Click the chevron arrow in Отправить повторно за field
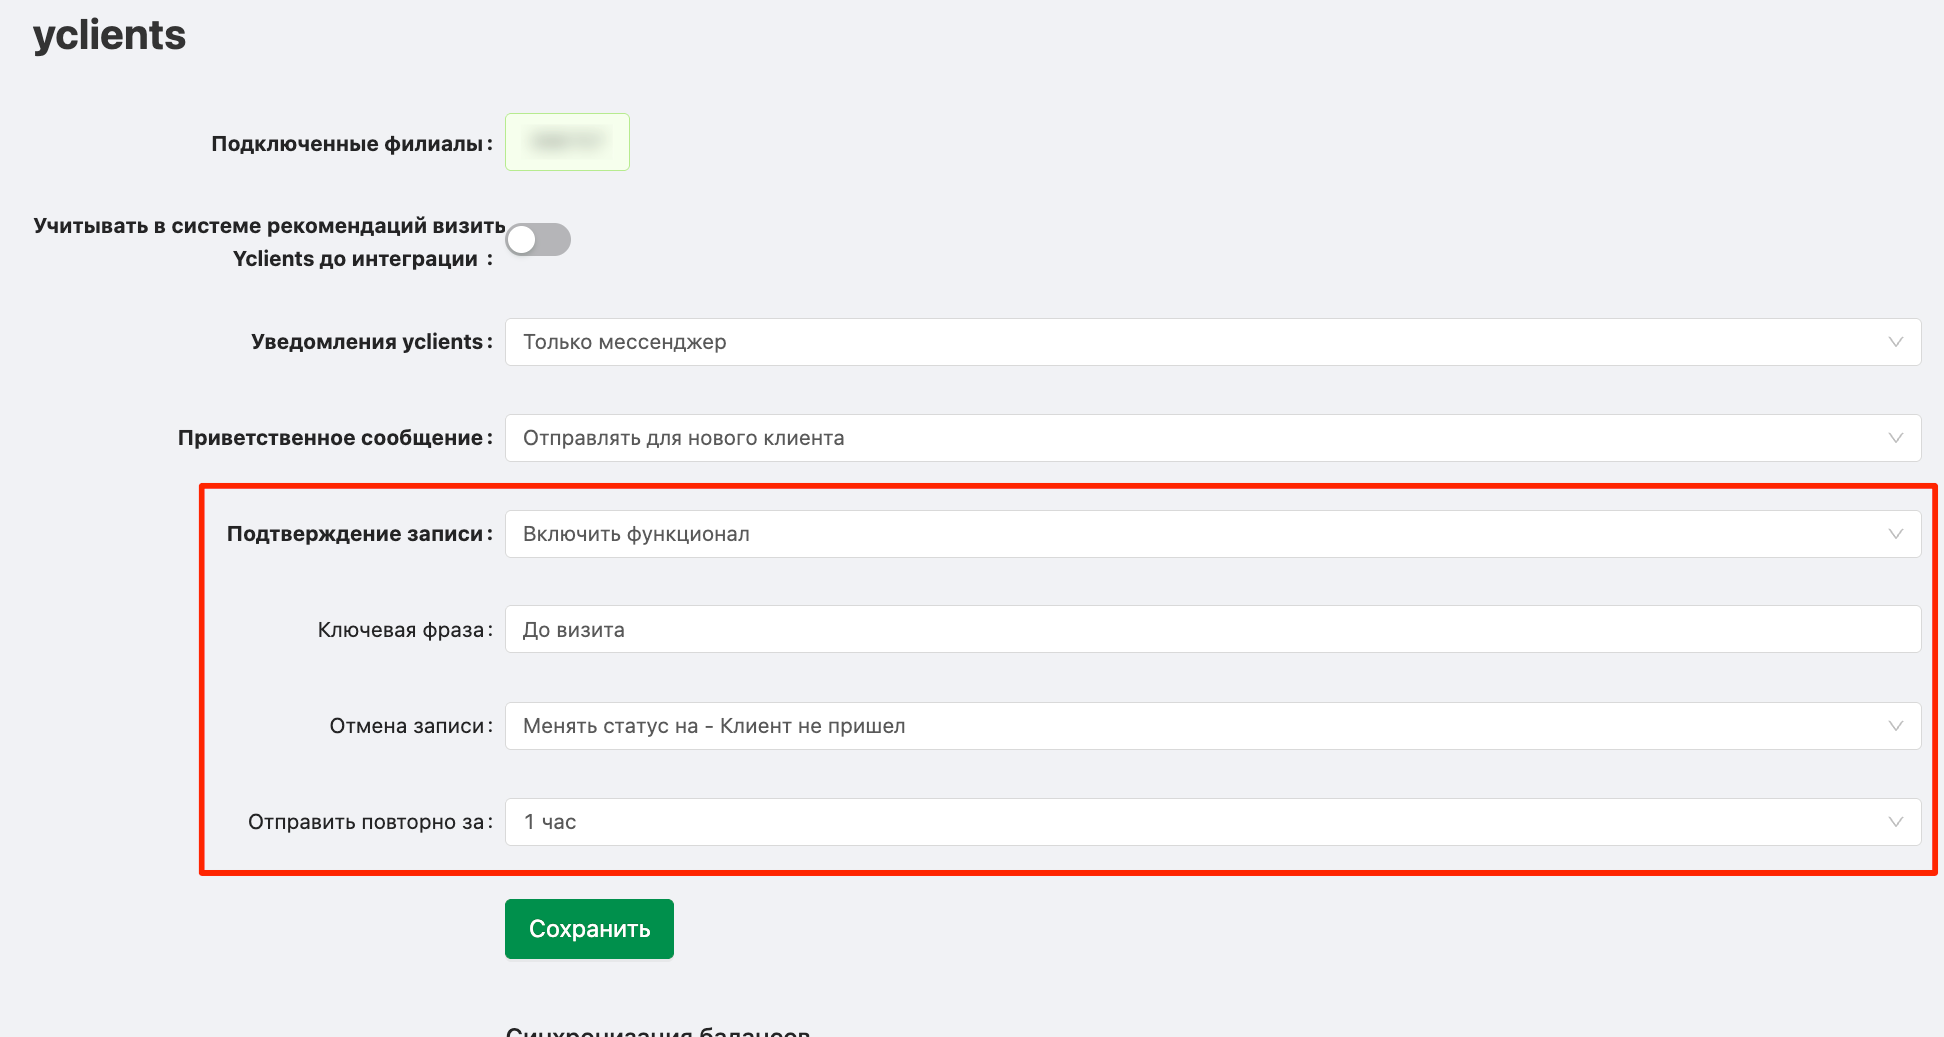Screen dimensions: 1944x1037 tap(1895, 822)
